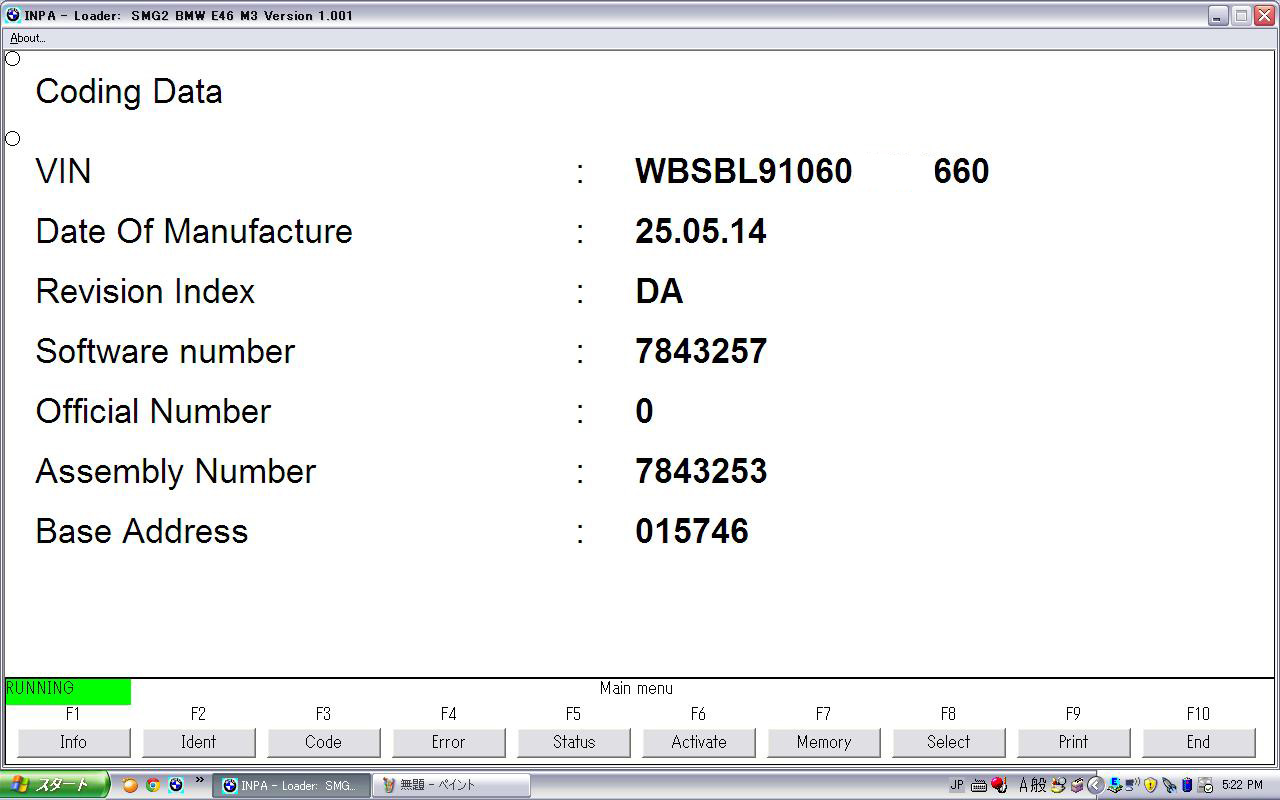Click the VIN label
Viewport: 1280px width, 800px height.
click(x=63, y=171)
